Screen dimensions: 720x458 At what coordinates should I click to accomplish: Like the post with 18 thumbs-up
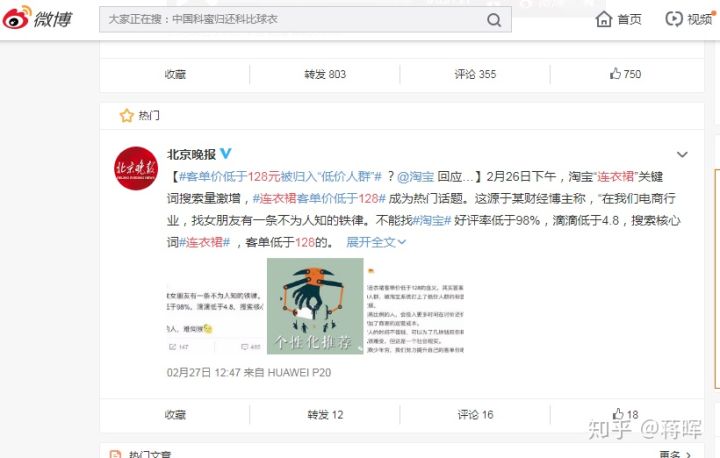pyautogui.click(x=625, y=414)
